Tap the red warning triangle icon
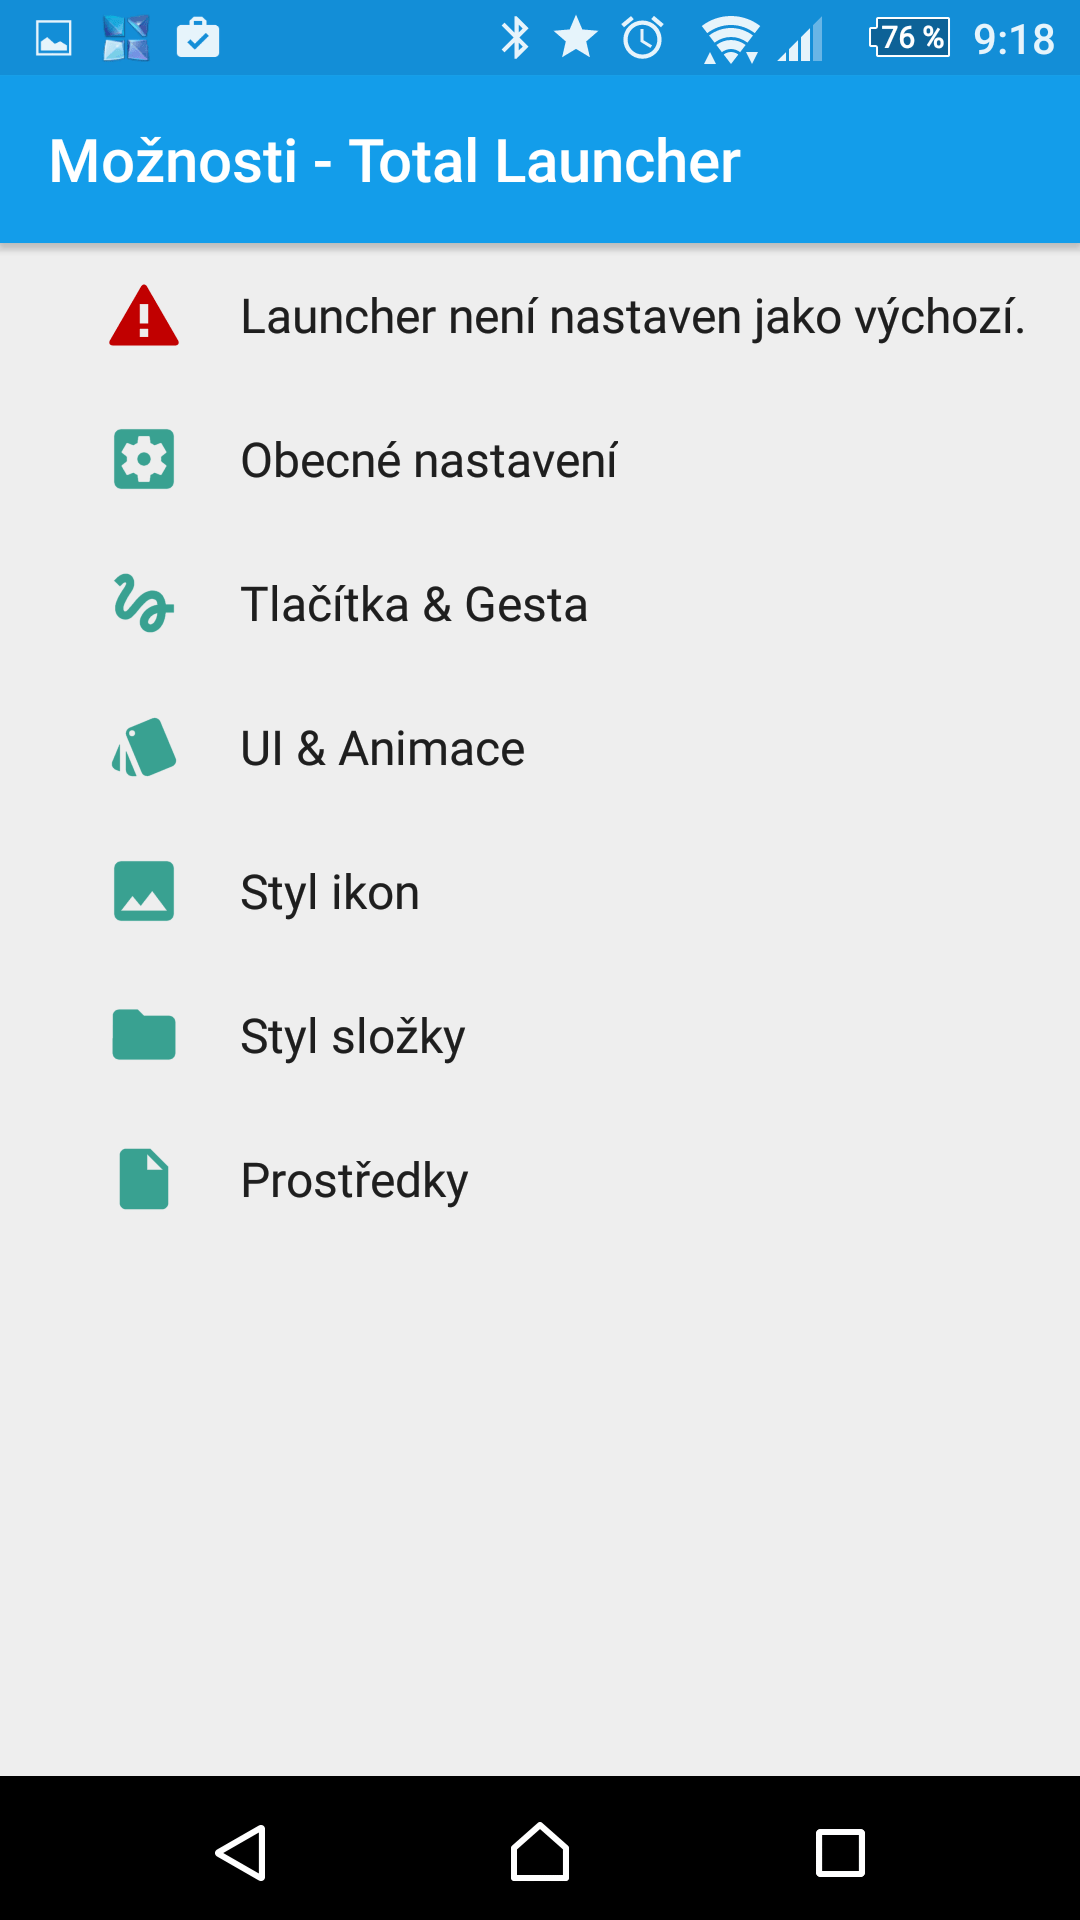Viewport: 1080px width, 1920px height. pyautogui.click(x=144, y=317)
